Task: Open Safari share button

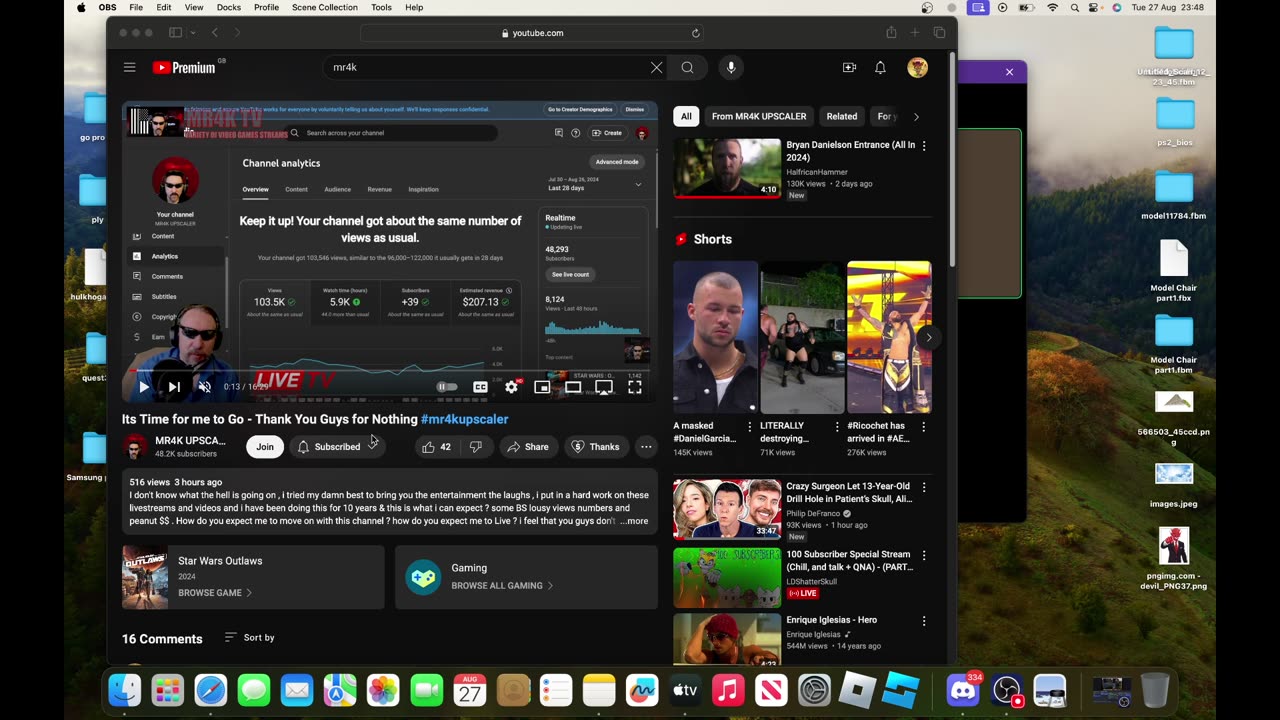Action: tap(891, 33)
